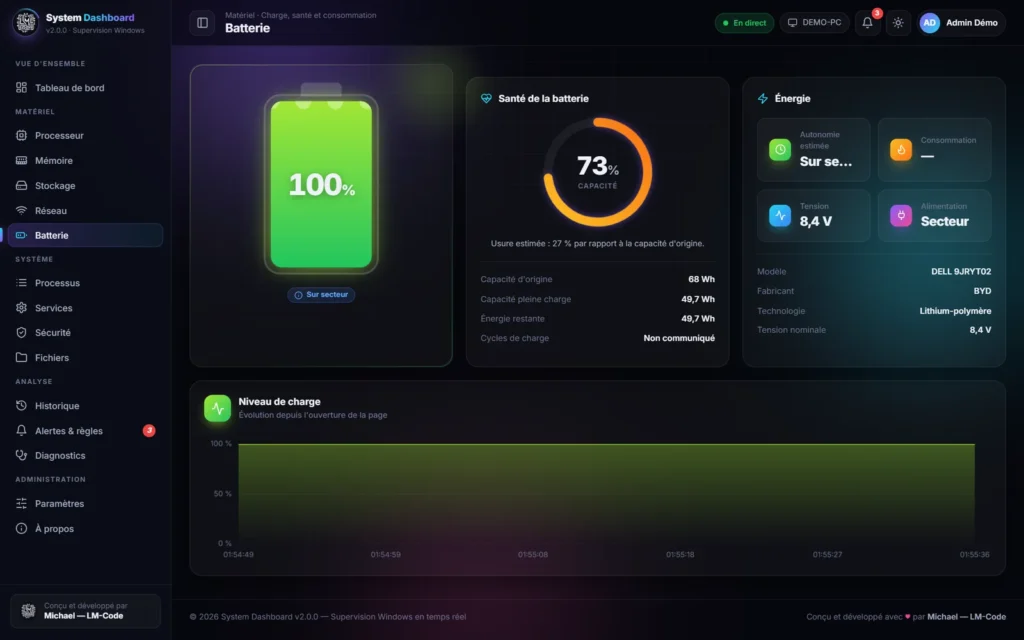Click the Sur secteur status pill
This screenshot has height=640, width=1024.
click(321, 295)
